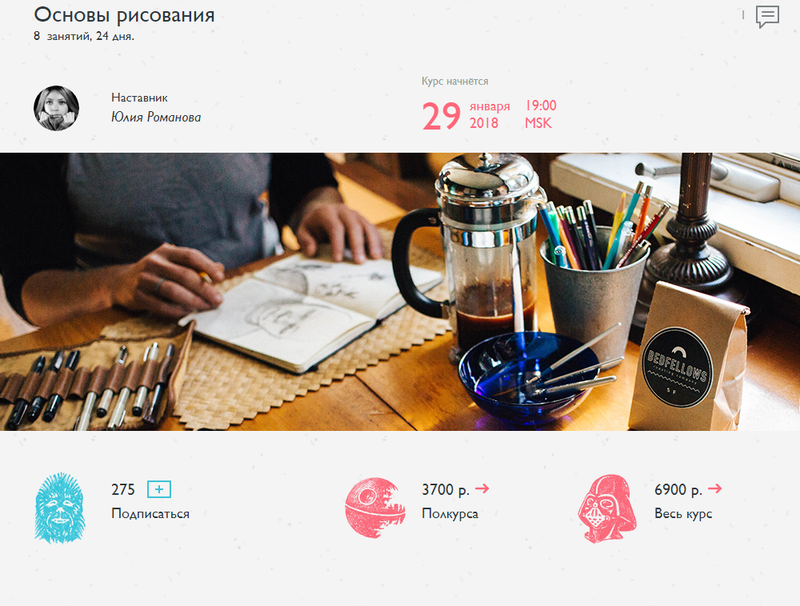Viewport: 800px width, 606px height.
Task: Click the 19:00 MSK start time
Action: point(541,114)
